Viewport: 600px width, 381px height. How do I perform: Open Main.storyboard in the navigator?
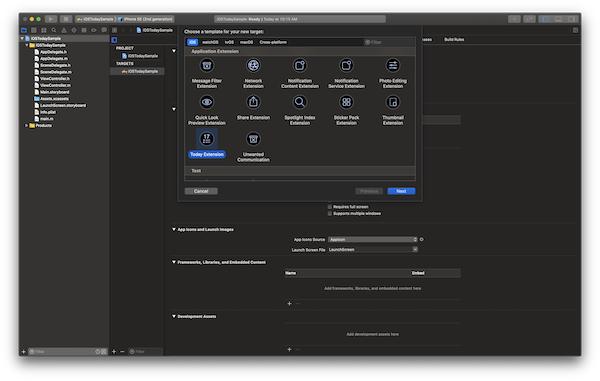point(54,92)
